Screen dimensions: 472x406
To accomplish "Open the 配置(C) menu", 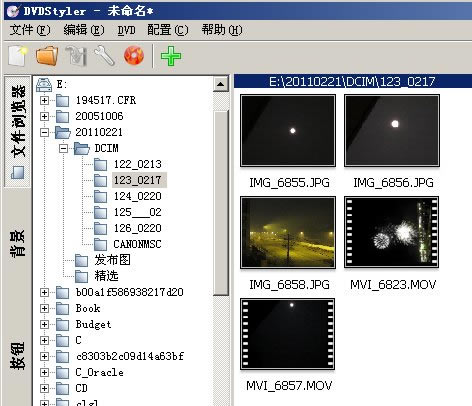I will [x=168, y=30].
